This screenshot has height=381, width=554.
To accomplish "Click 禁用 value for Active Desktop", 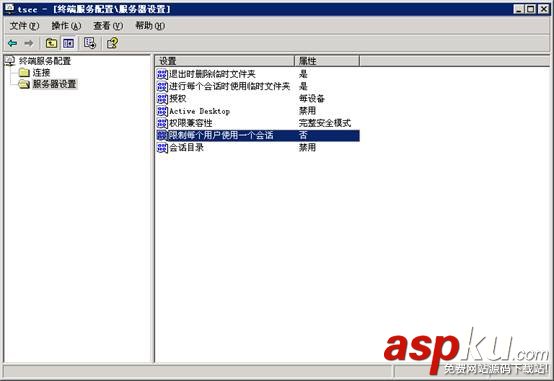I will (x=307, y=111).
